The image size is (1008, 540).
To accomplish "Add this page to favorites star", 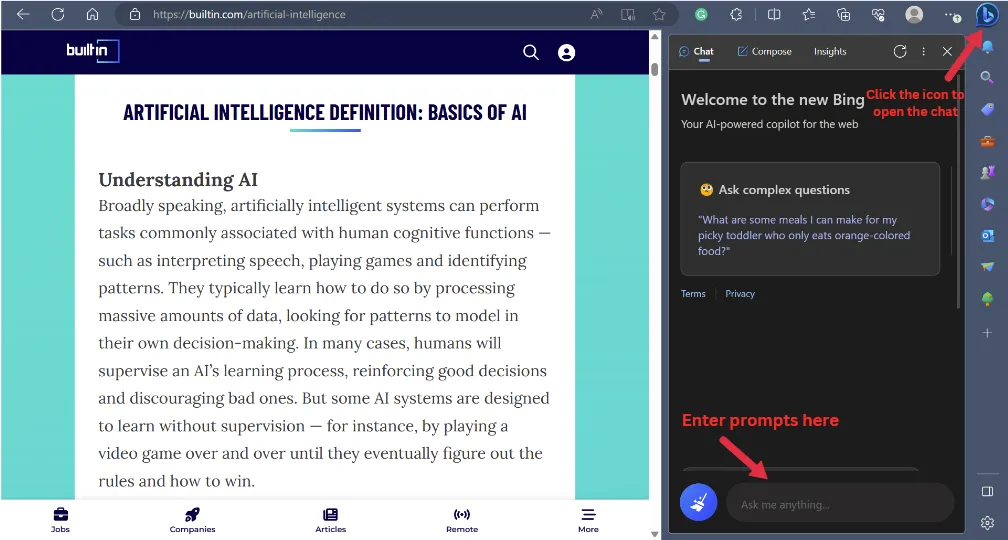I will [x=659, y=14].
